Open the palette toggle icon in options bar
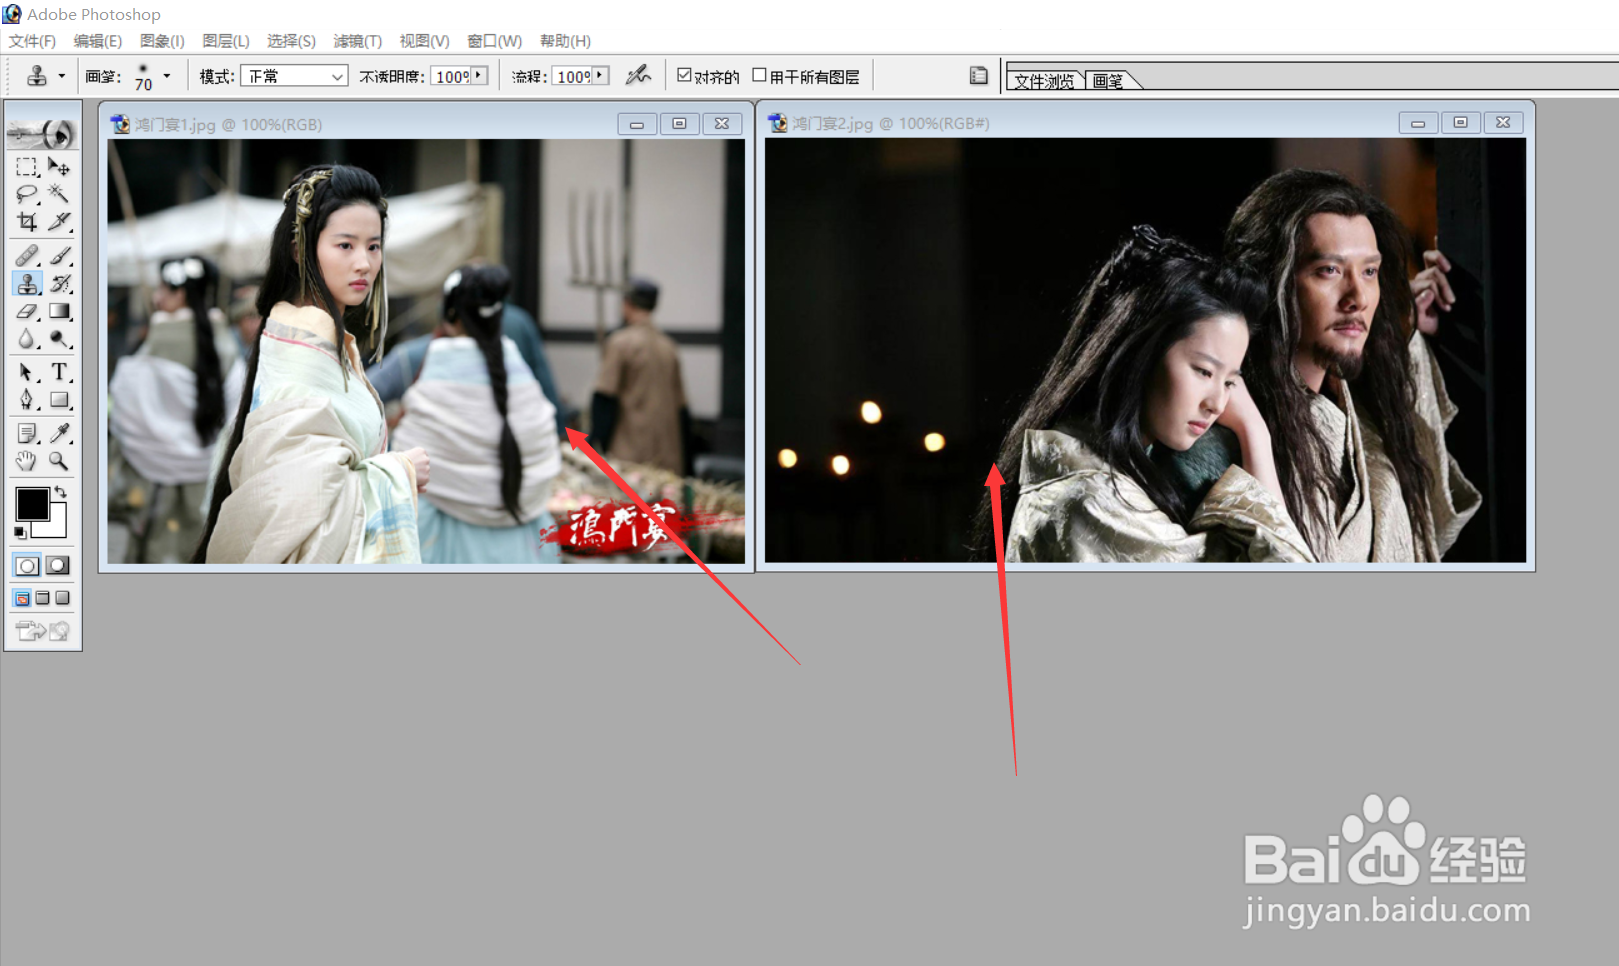The image size is (1619, 966). point(978,75)
